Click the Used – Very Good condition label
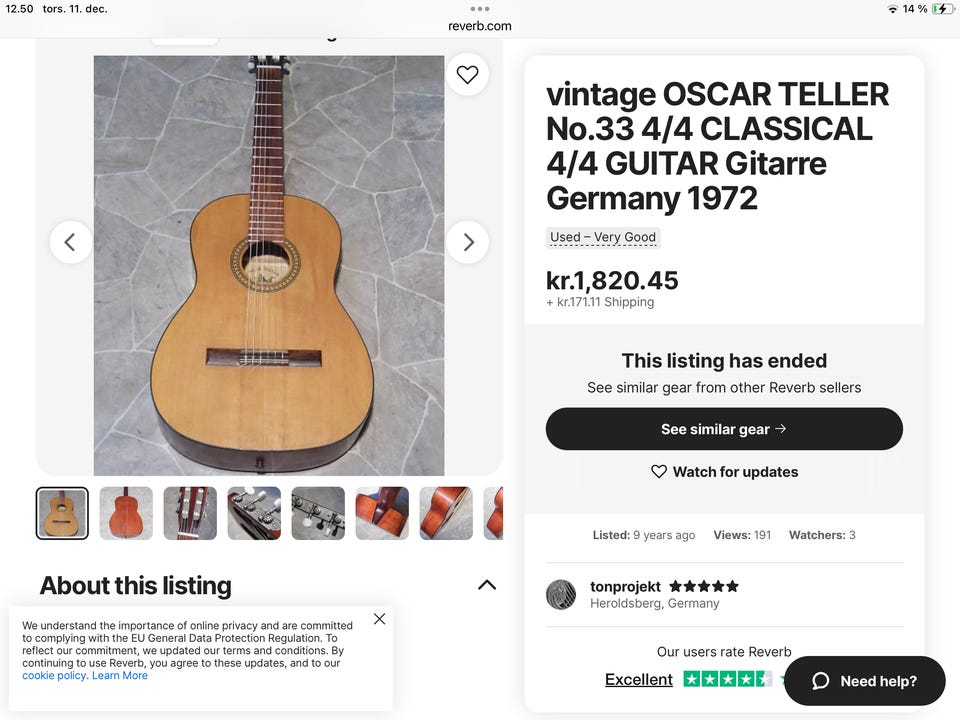Image resolution: width=960 pixels, height=720 pixels. coord(603,238)
